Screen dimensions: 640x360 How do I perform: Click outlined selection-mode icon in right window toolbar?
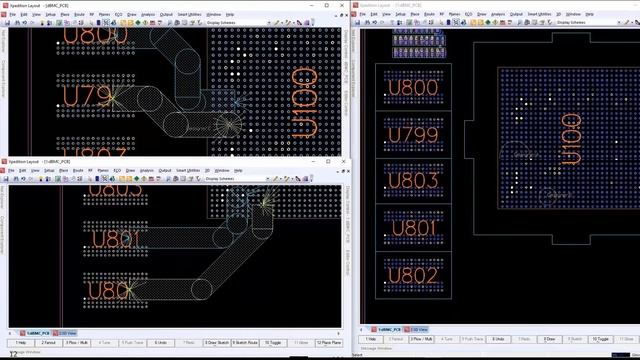[456, 22]
